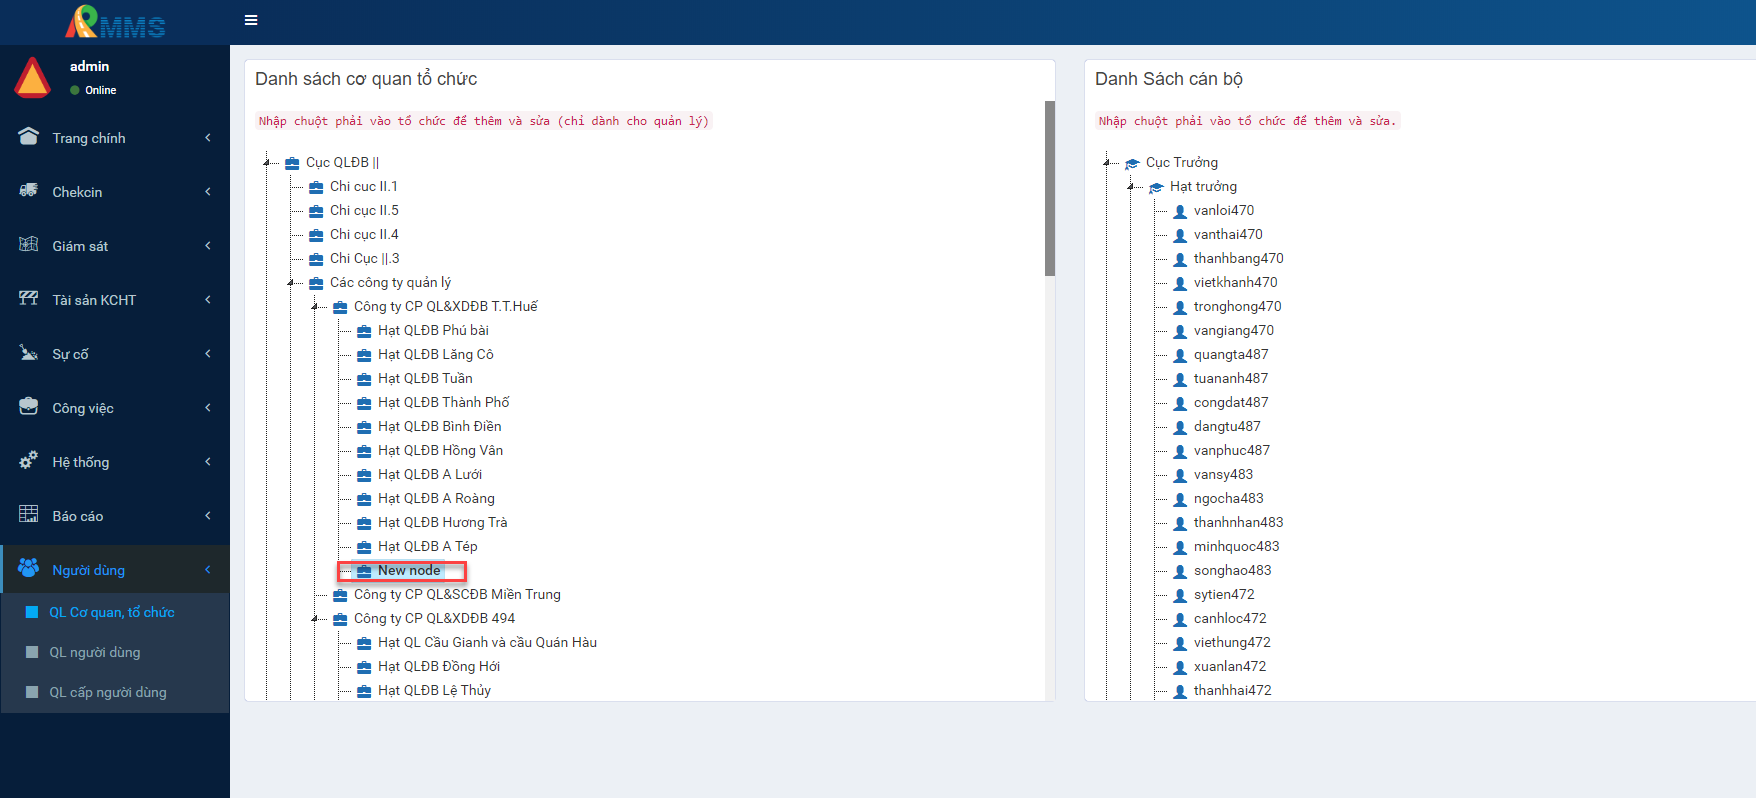Click user icon beside thanhhai472

(x=1180, y=691)
